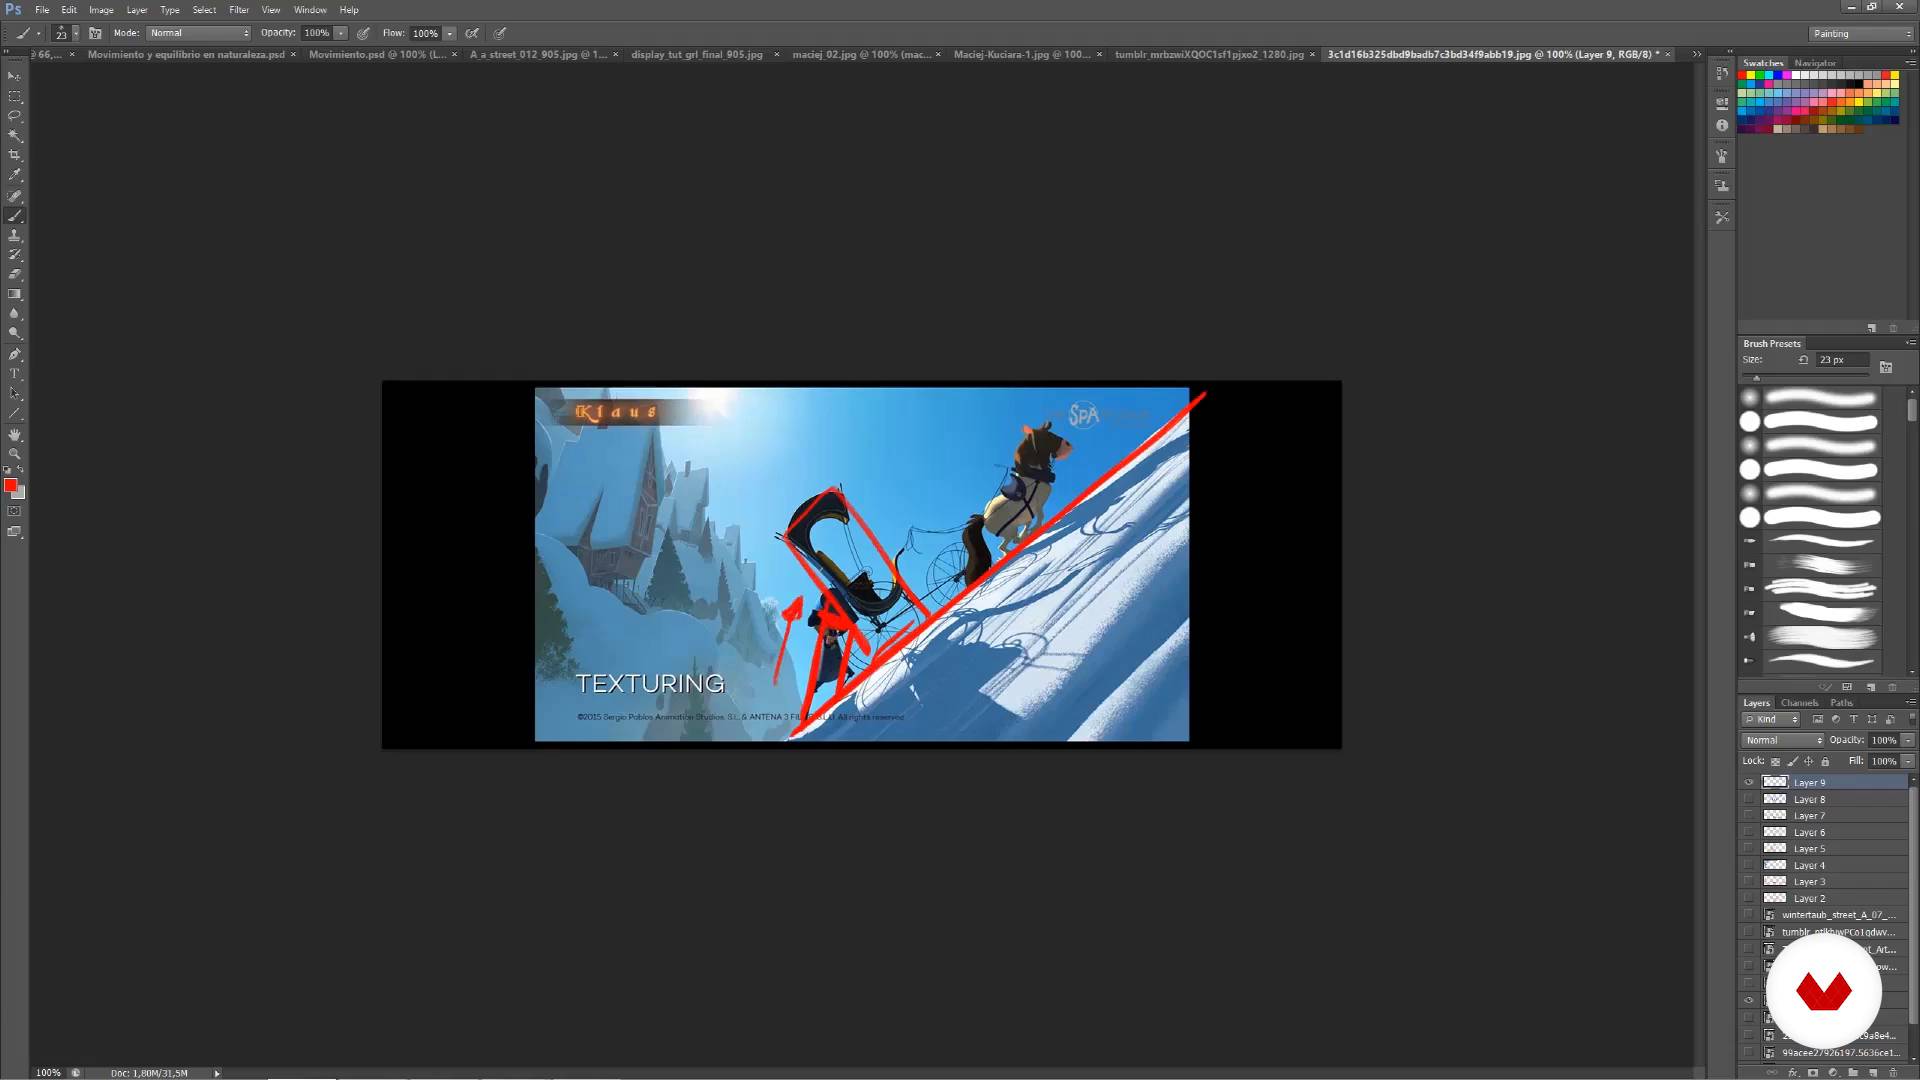Select the Magic Wand tool
This screenshot has height=1080, width=1920.
[x=14, y=136]
